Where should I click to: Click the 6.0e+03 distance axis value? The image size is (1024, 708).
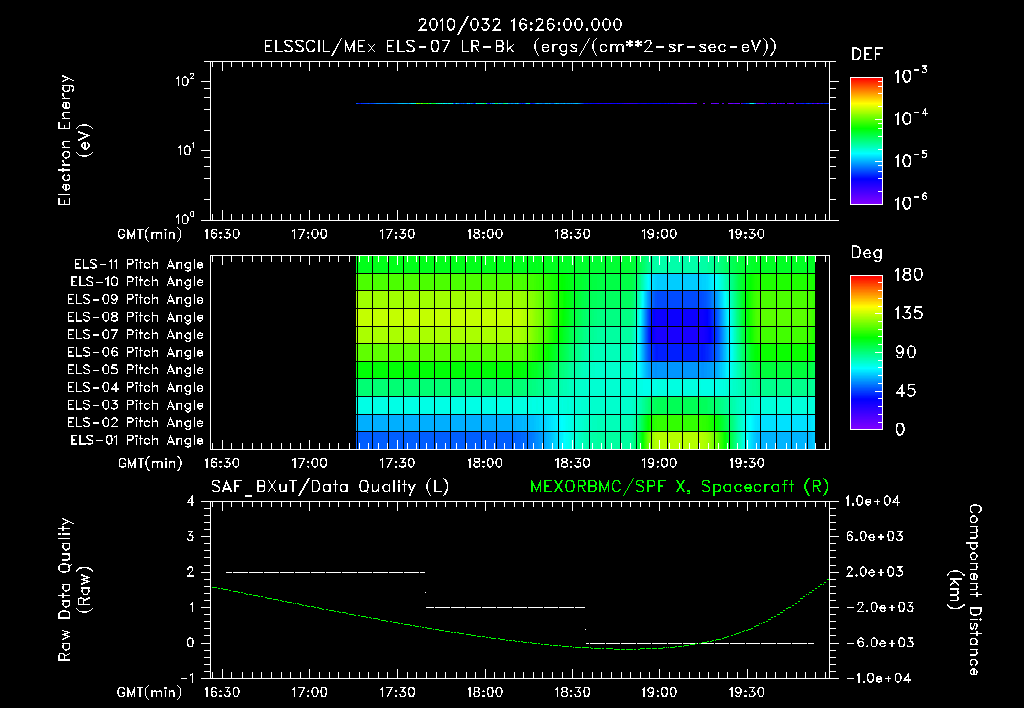[875, 537]
